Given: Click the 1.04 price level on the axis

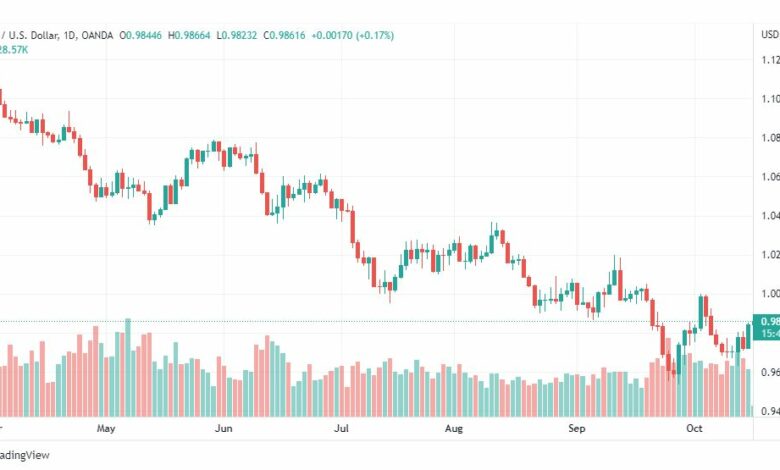Looking at the screenshot, I should tap(771, 216).
